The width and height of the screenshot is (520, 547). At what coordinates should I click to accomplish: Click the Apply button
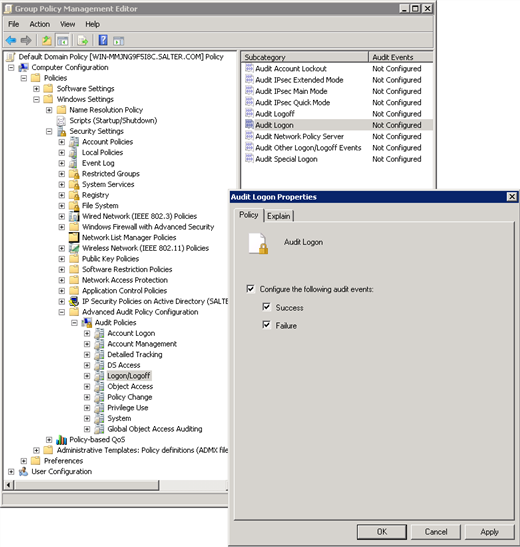point(489,532)
